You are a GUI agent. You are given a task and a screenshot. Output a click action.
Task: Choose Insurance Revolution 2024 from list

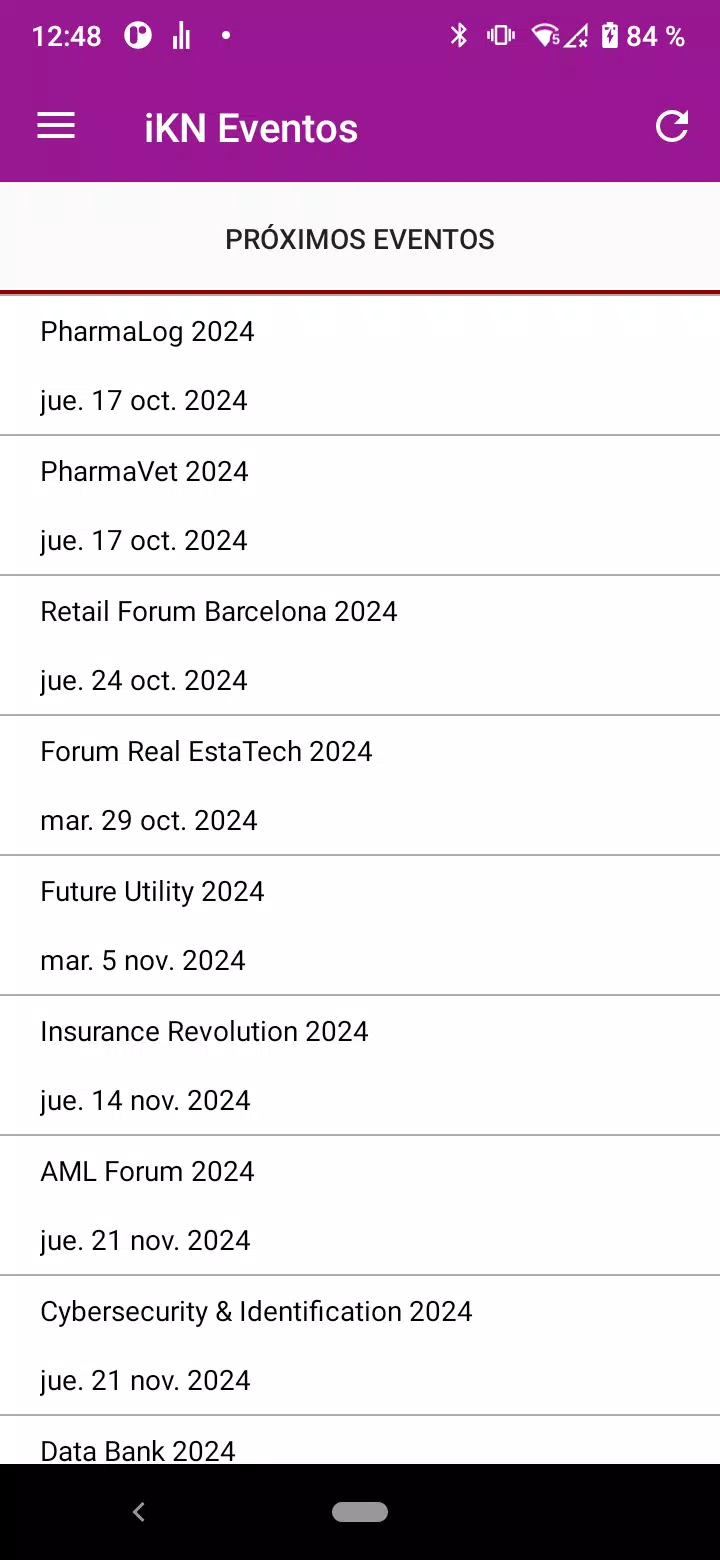360,1065
